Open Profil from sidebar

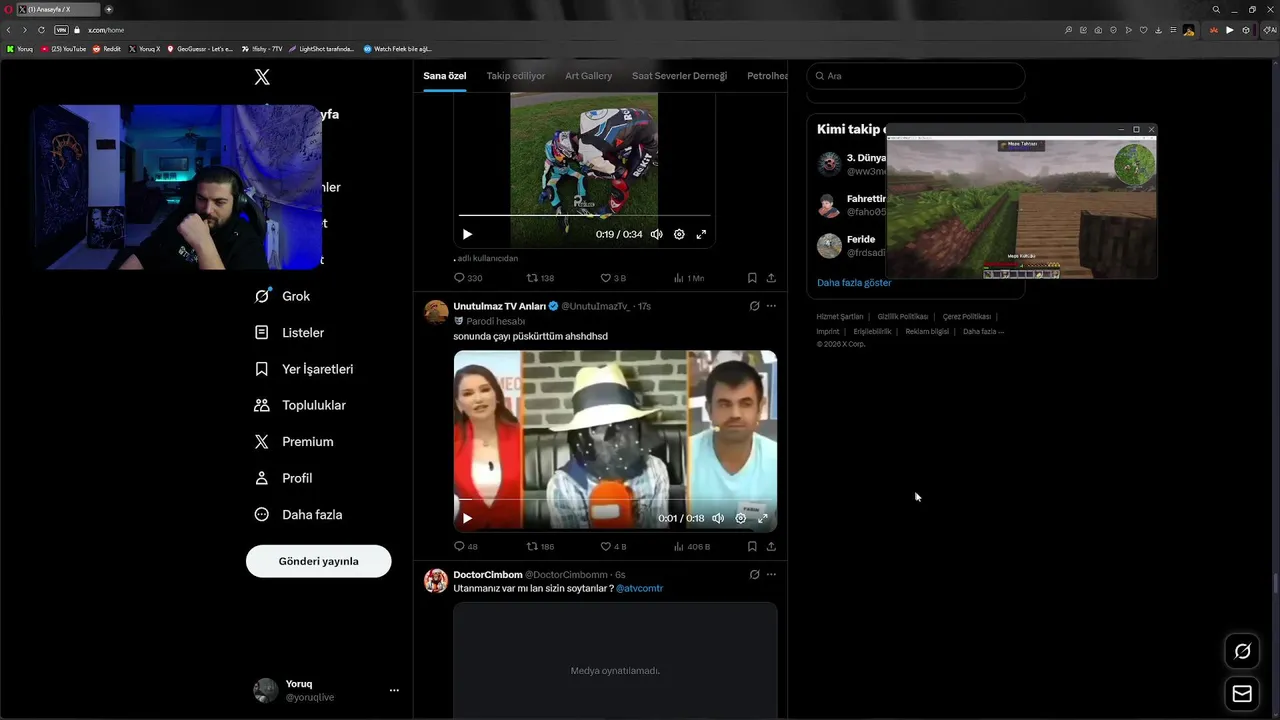pos(284,478)
